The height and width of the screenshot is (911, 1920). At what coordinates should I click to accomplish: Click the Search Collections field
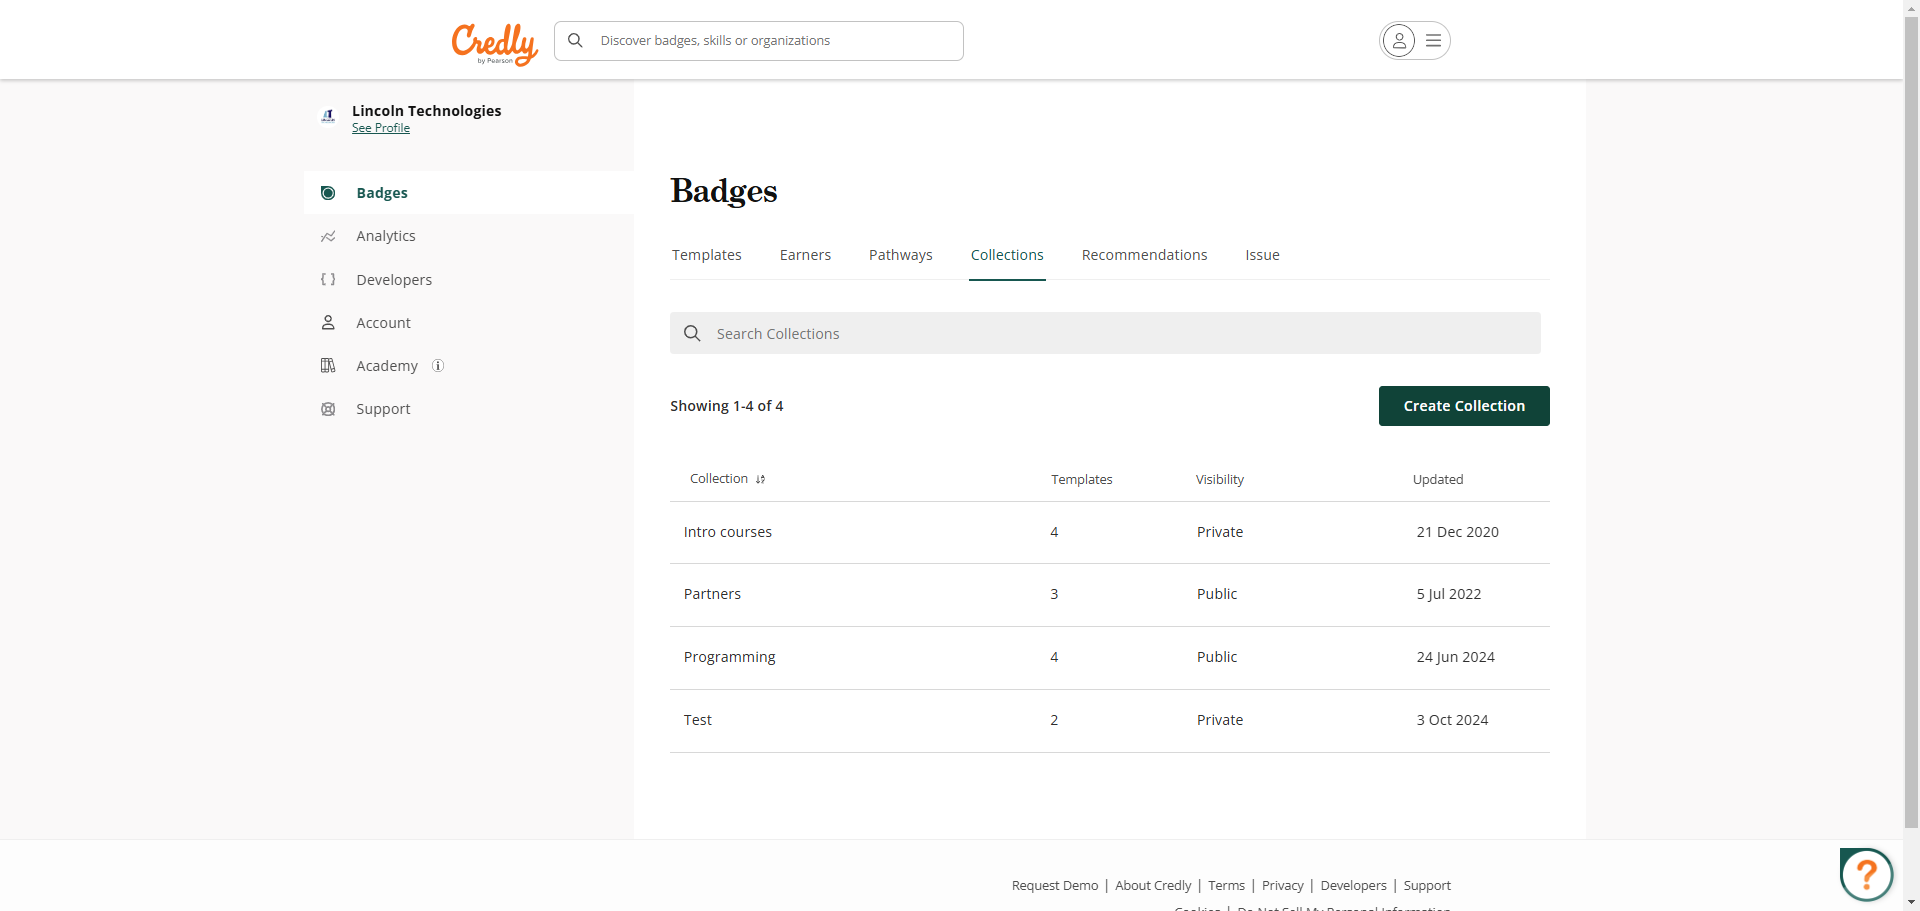click(1105, 333)
